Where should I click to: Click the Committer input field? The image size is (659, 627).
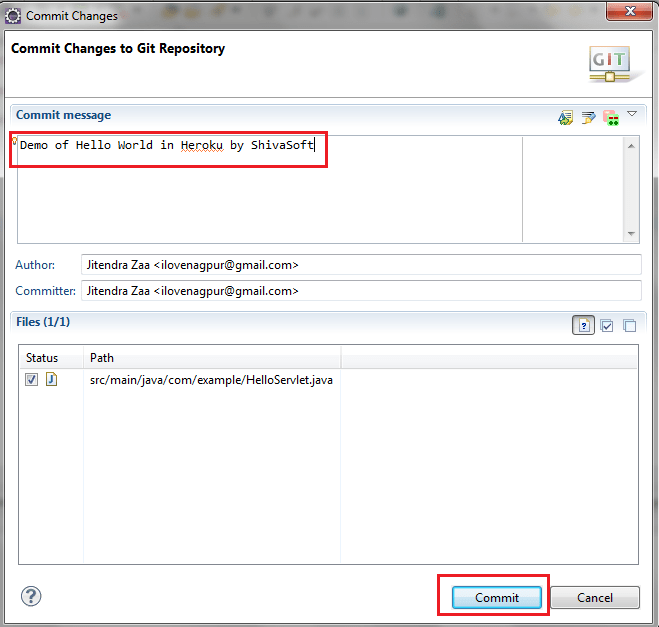tap(361, 291)
